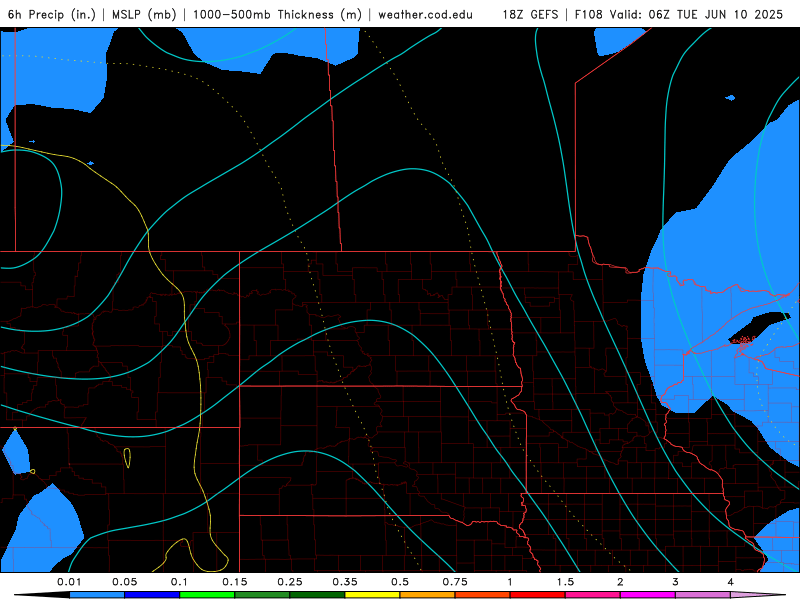
Task: Click the '1.5' colorbar label
Action: coord(565,582)
